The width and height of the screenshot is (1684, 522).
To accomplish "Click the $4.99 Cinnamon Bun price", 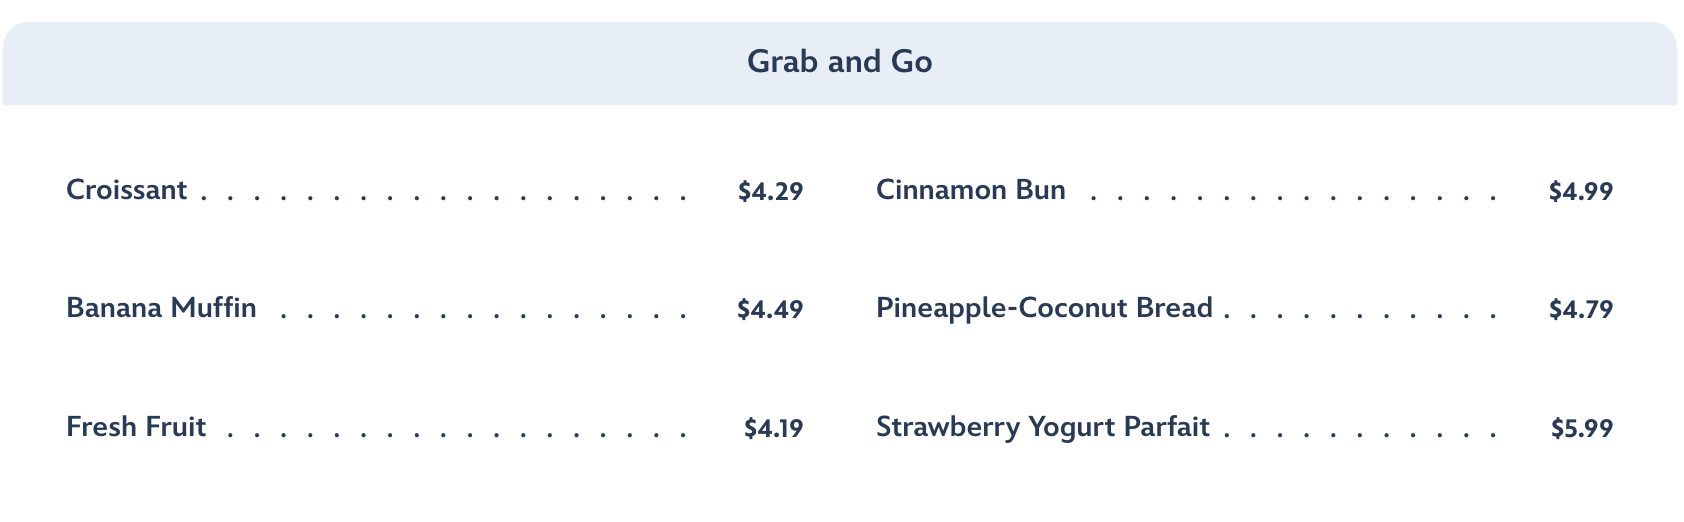I will click(1580, 191).
